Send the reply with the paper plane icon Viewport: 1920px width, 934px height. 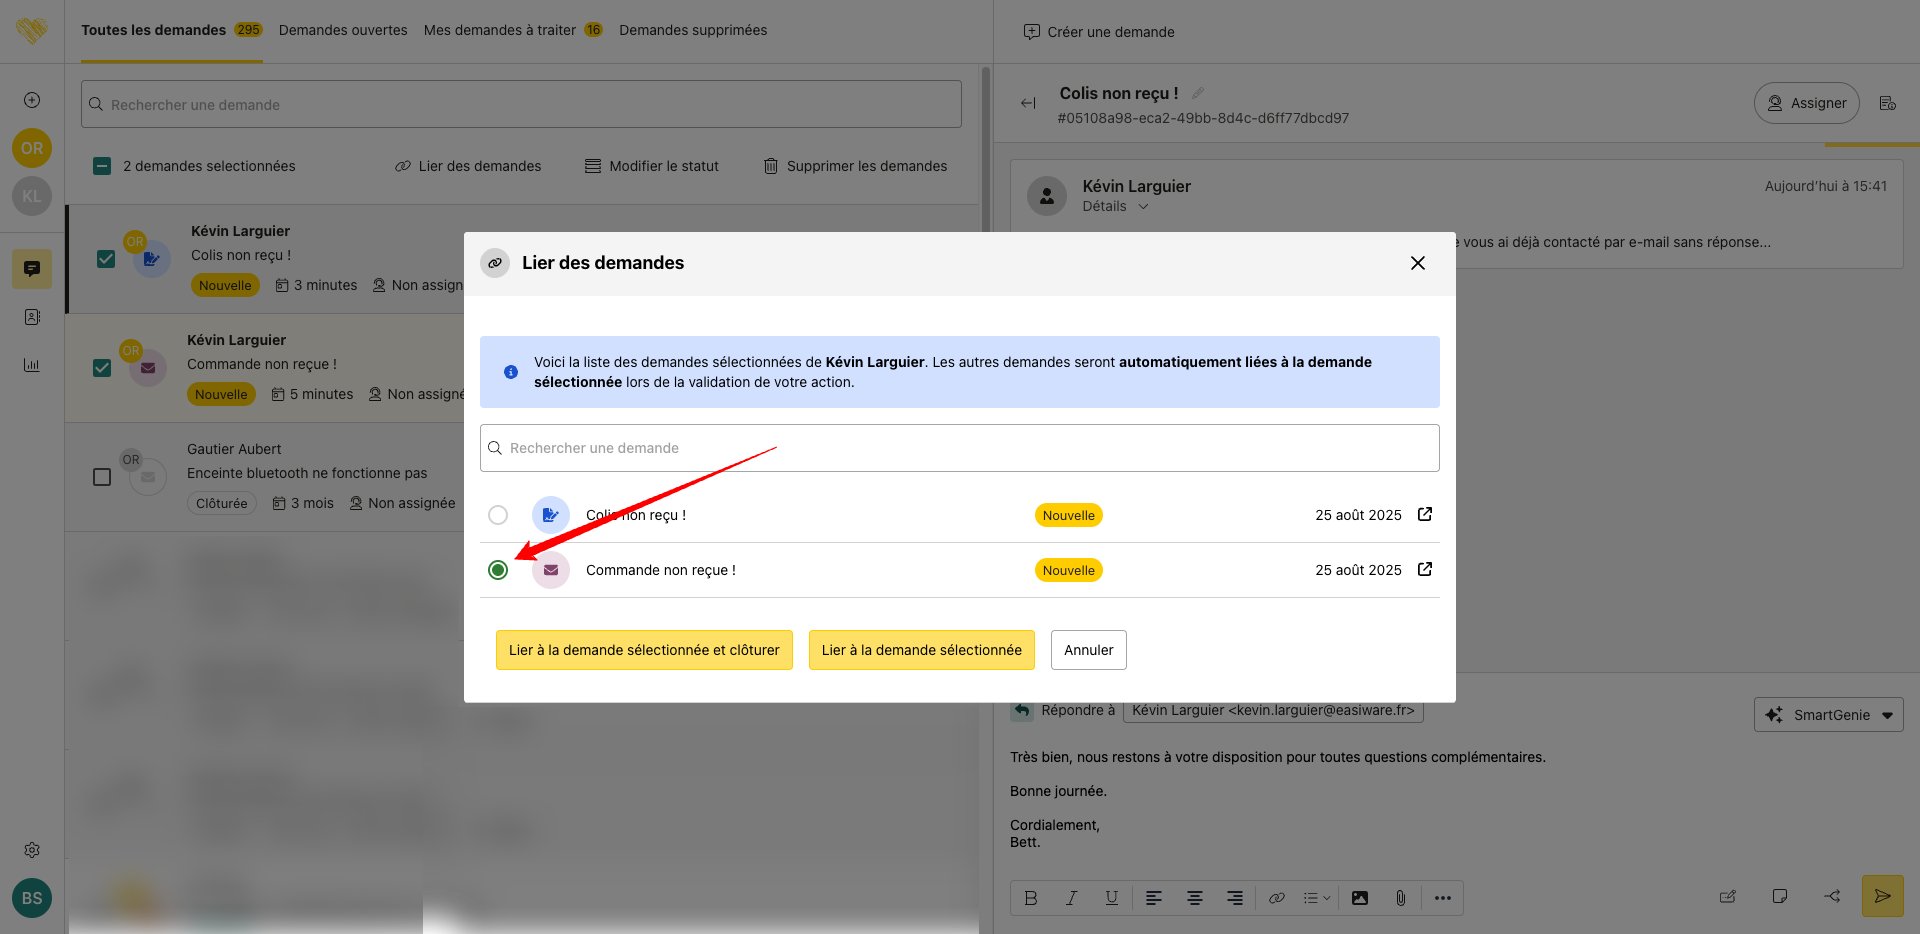tap(1882, 896)
